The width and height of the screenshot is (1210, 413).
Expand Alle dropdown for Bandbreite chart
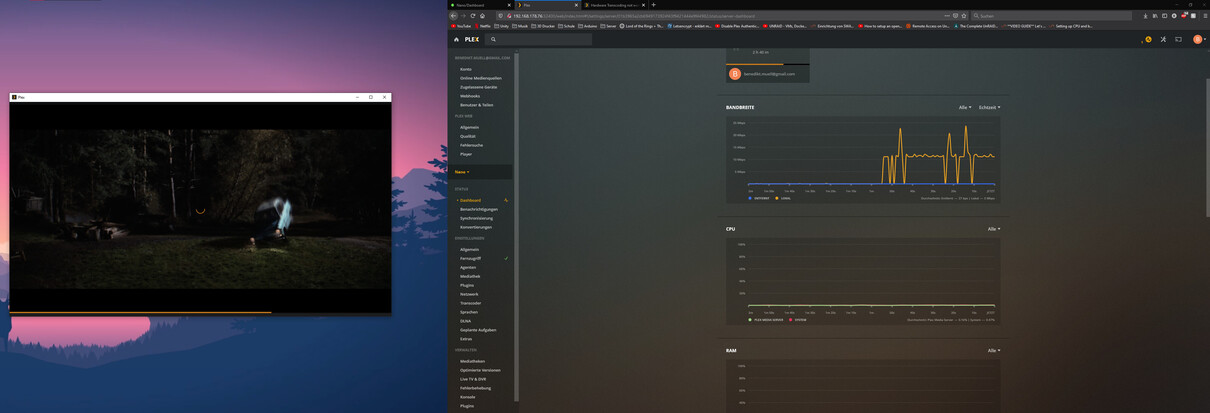coord(965,107)
